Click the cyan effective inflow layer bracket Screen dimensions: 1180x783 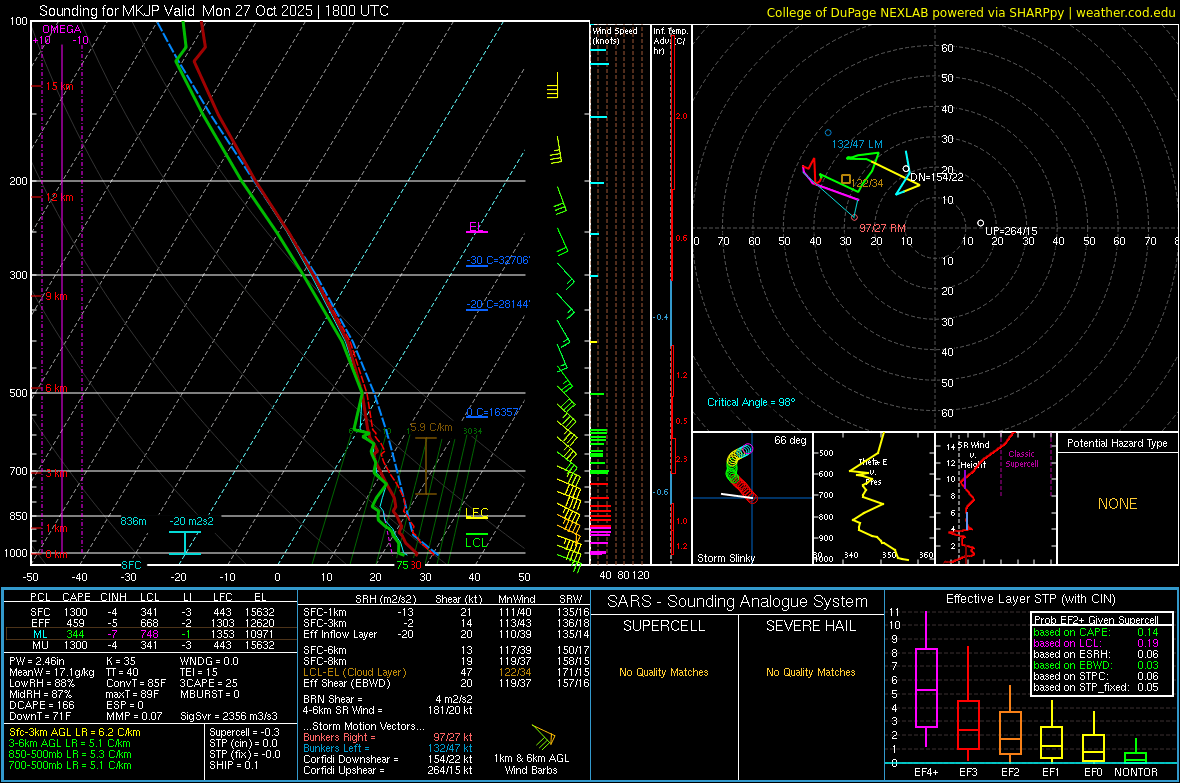click(184, 543)
